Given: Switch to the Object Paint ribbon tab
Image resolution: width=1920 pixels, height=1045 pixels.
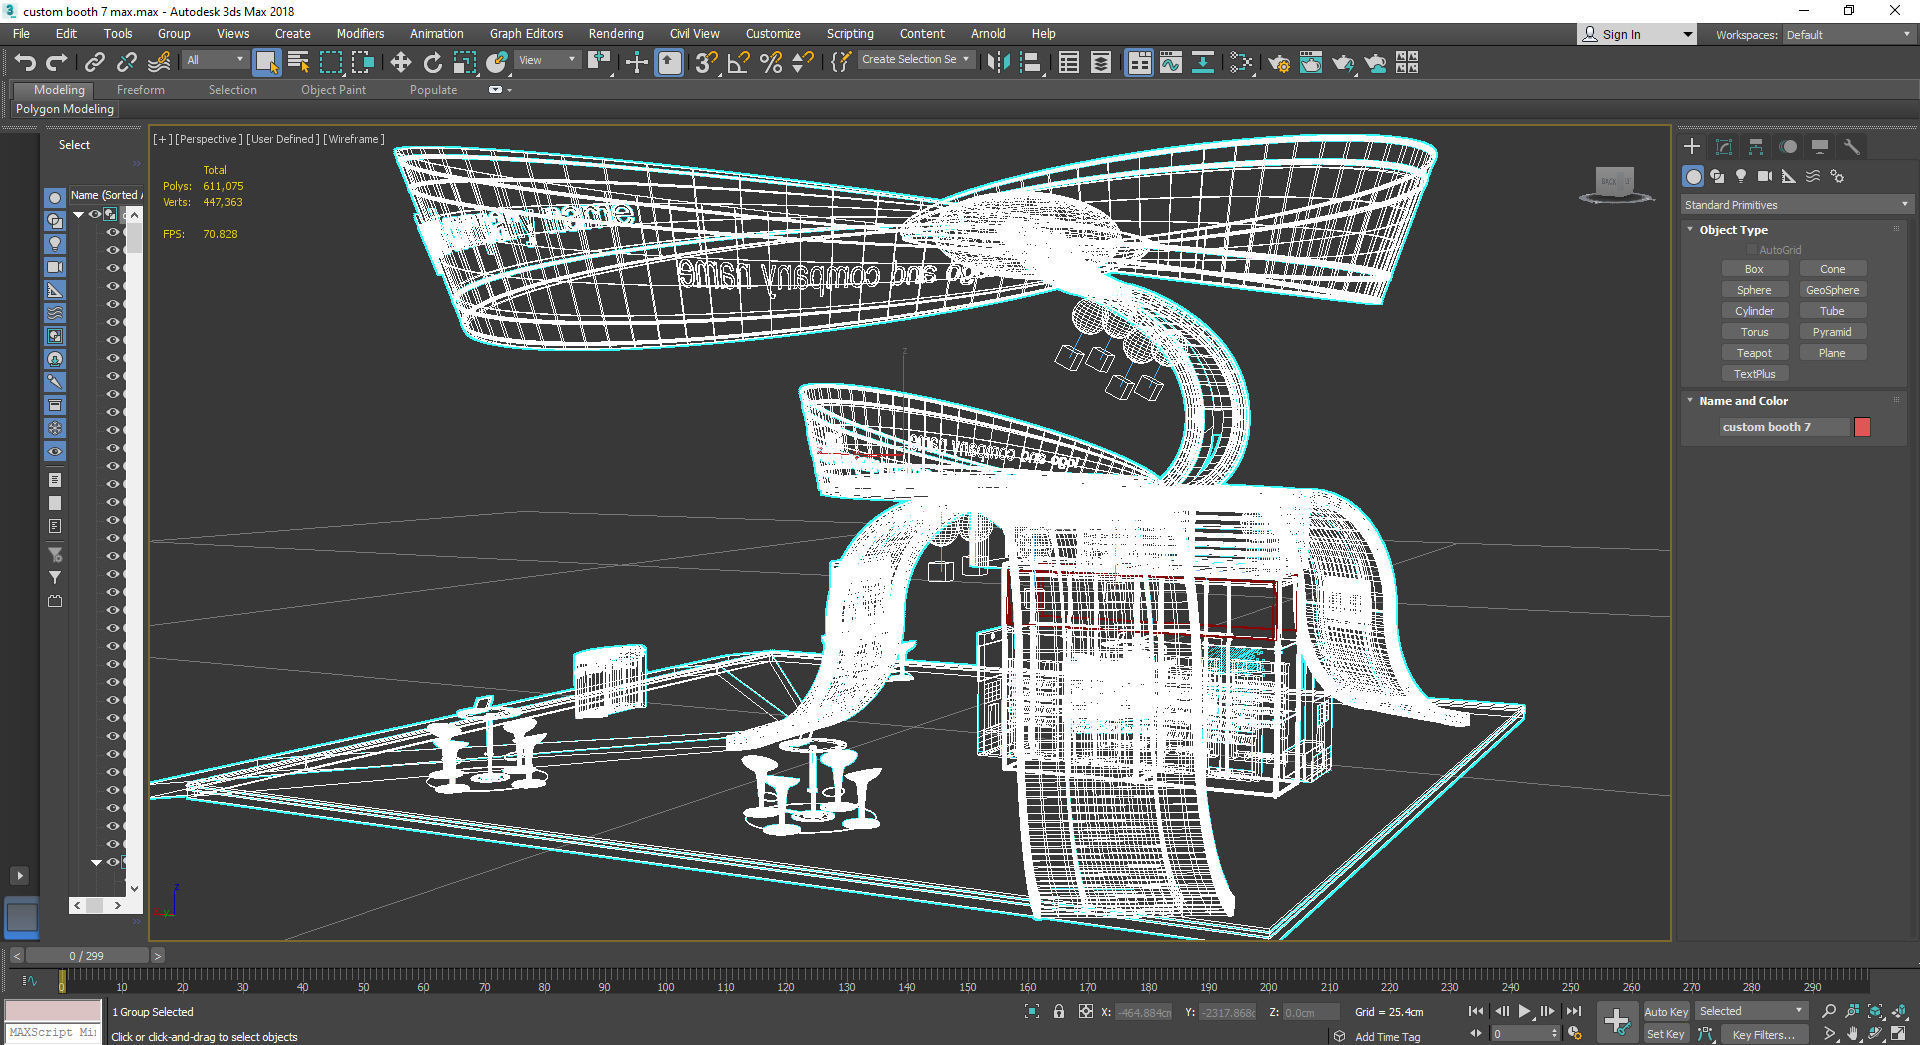Looking at the screenshot, I should point(333,90).
